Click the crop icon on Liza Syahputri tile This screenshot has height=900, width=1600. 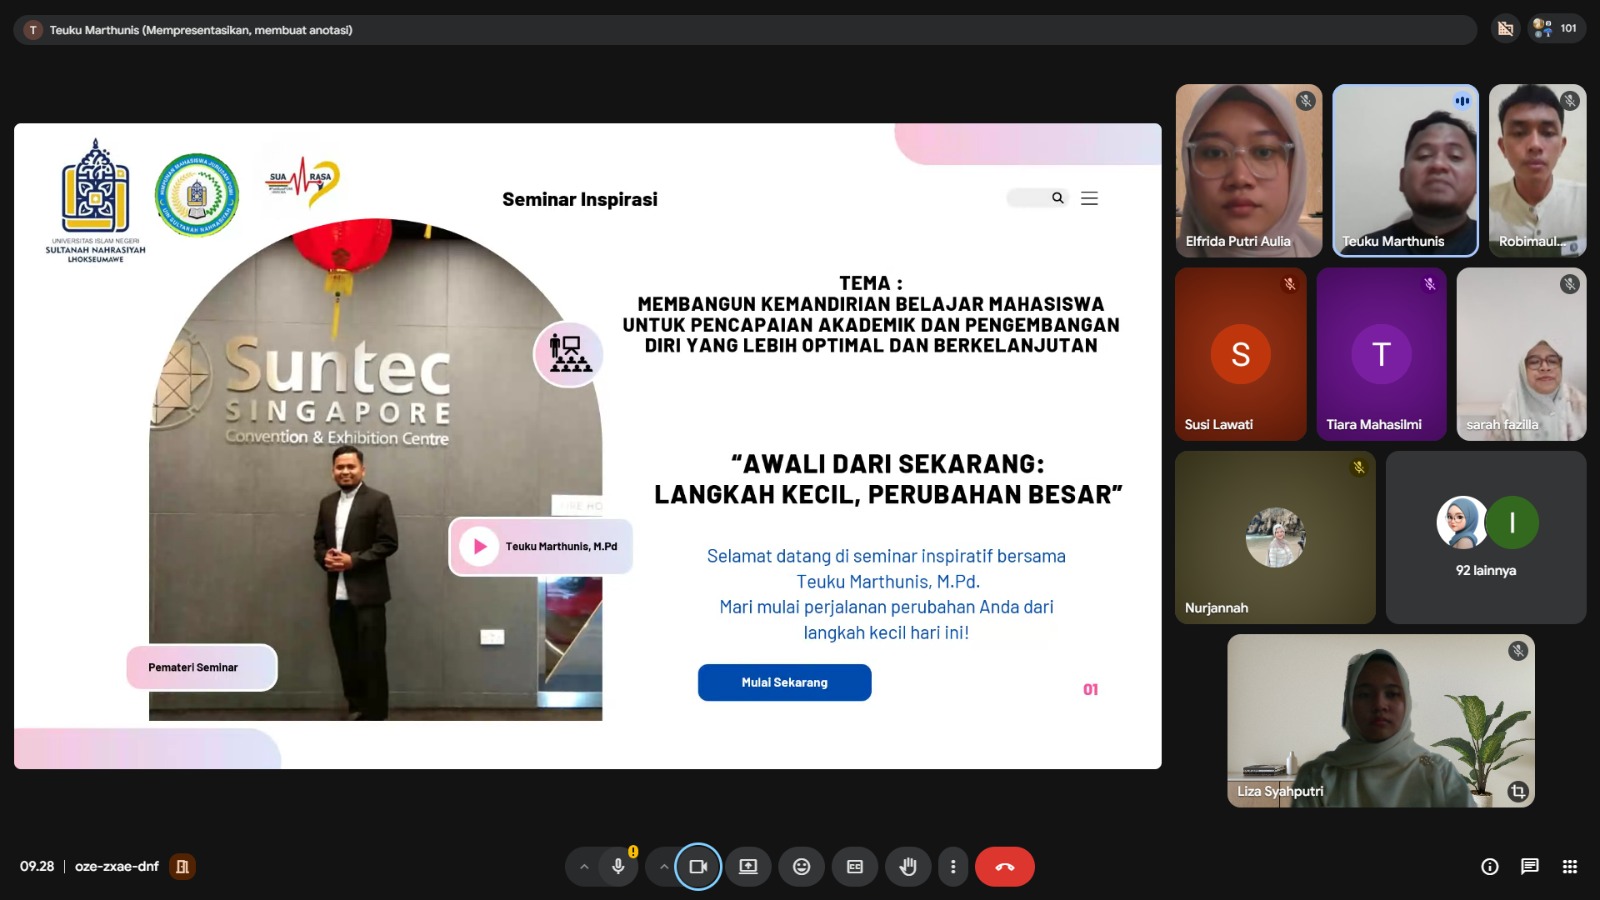point(1517,791)
